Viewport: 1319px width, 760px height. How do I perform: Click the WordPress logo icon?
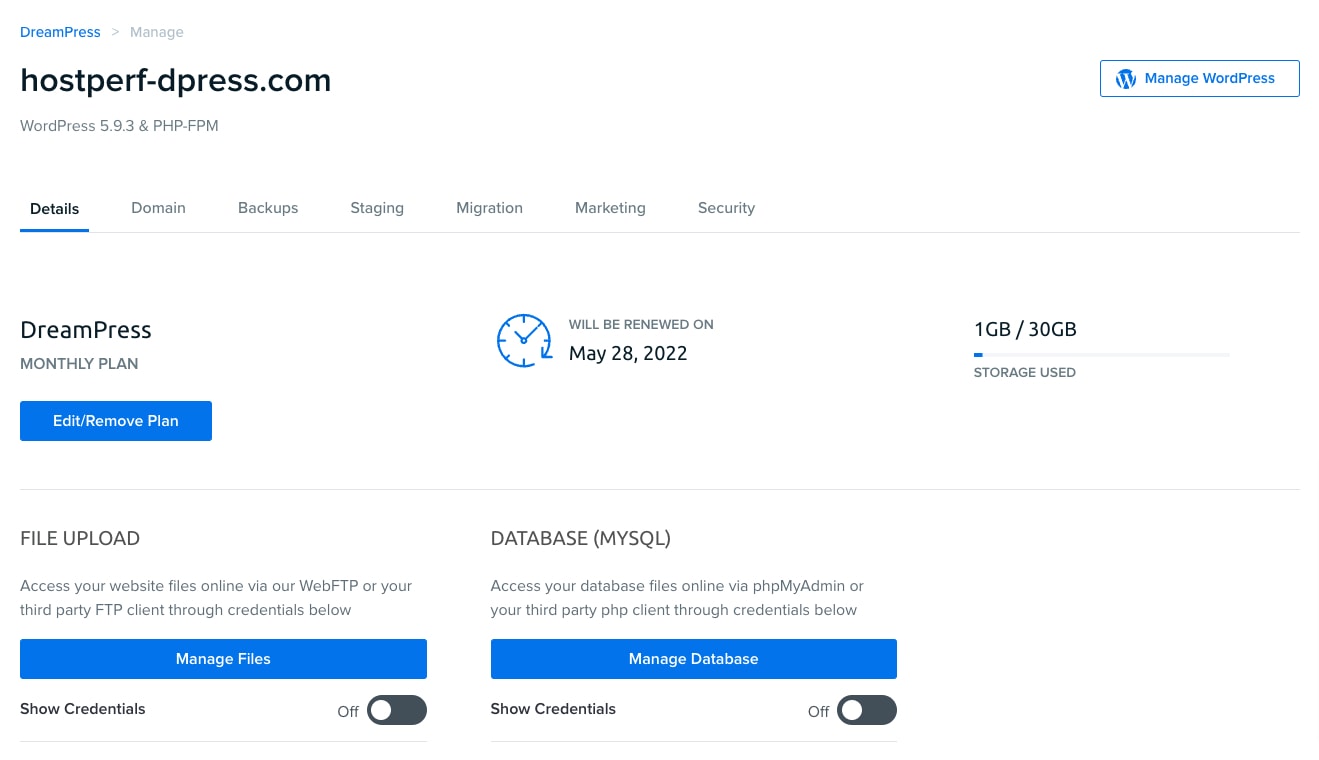pyautogui.click(x=1126, y=79)
